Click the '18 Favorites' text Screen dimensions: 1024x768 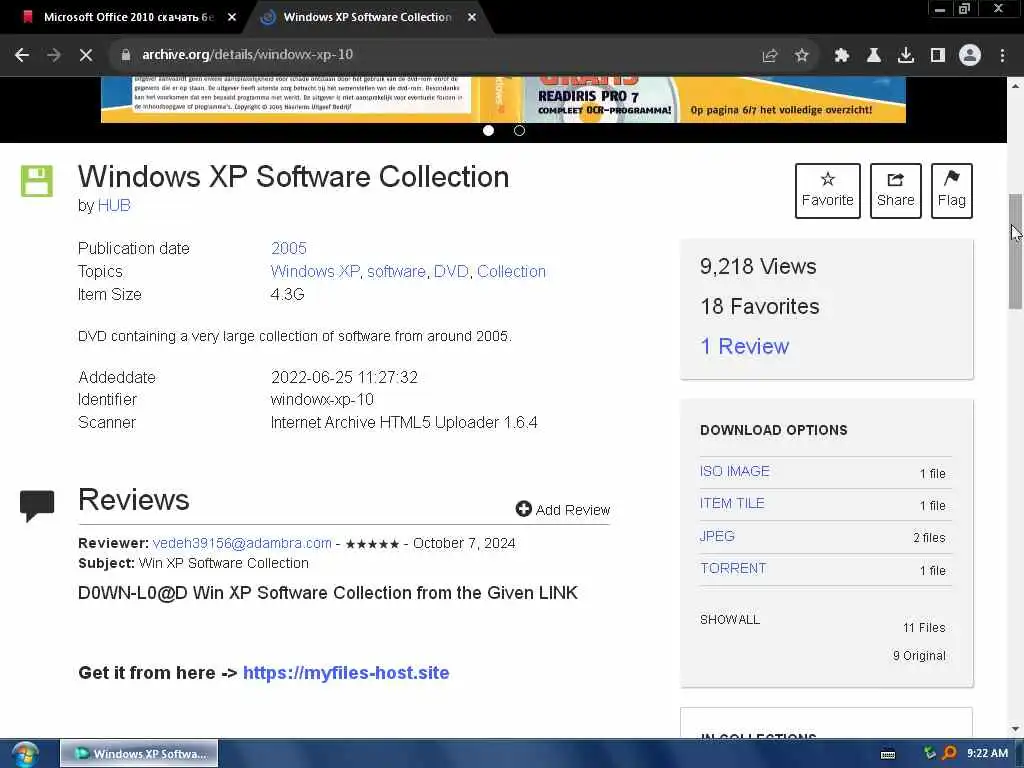point(760,306)
